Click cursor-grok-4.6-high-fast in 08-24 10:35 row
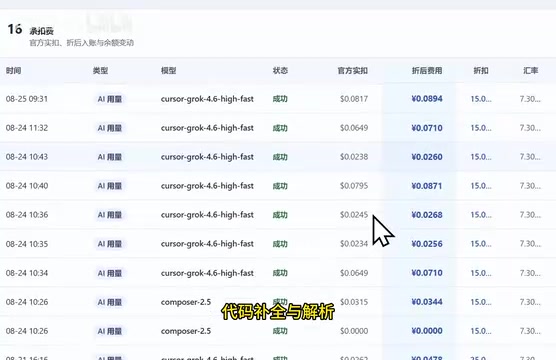 coord(207,244)
